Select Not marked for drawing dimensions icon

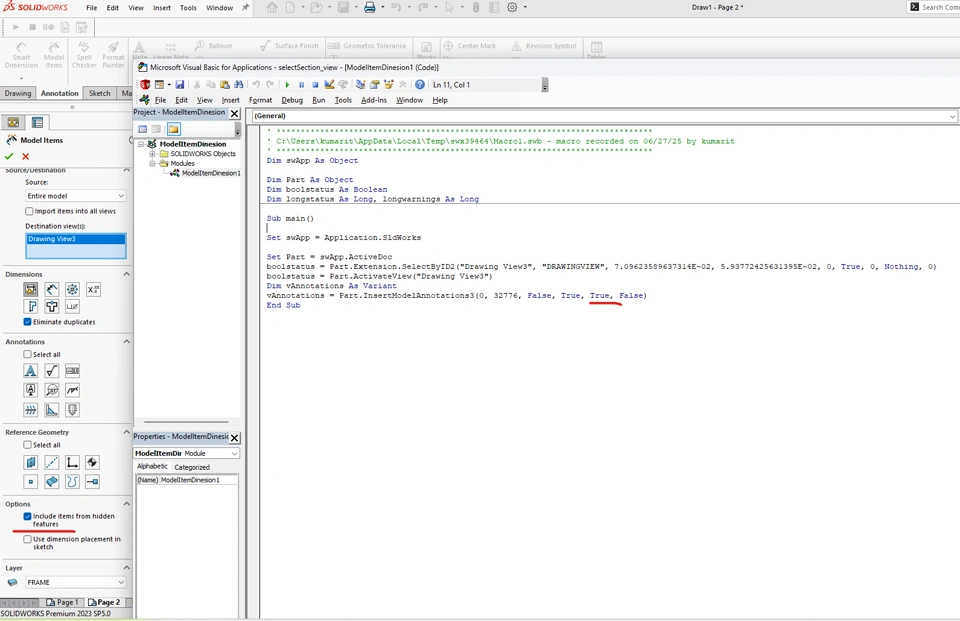coord(51,290)
